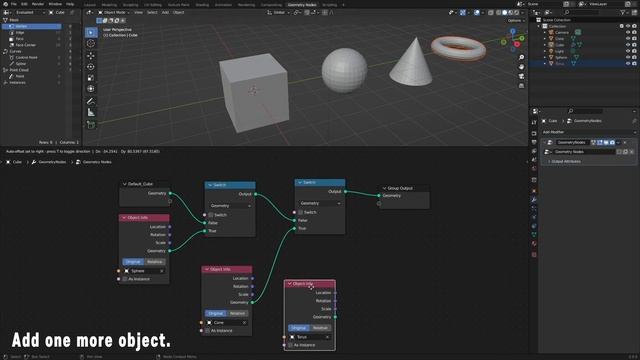The image size is (640, 360).
Task: Collapse the Group Output node
Action: pyautogui.click(x=384, y=188)
